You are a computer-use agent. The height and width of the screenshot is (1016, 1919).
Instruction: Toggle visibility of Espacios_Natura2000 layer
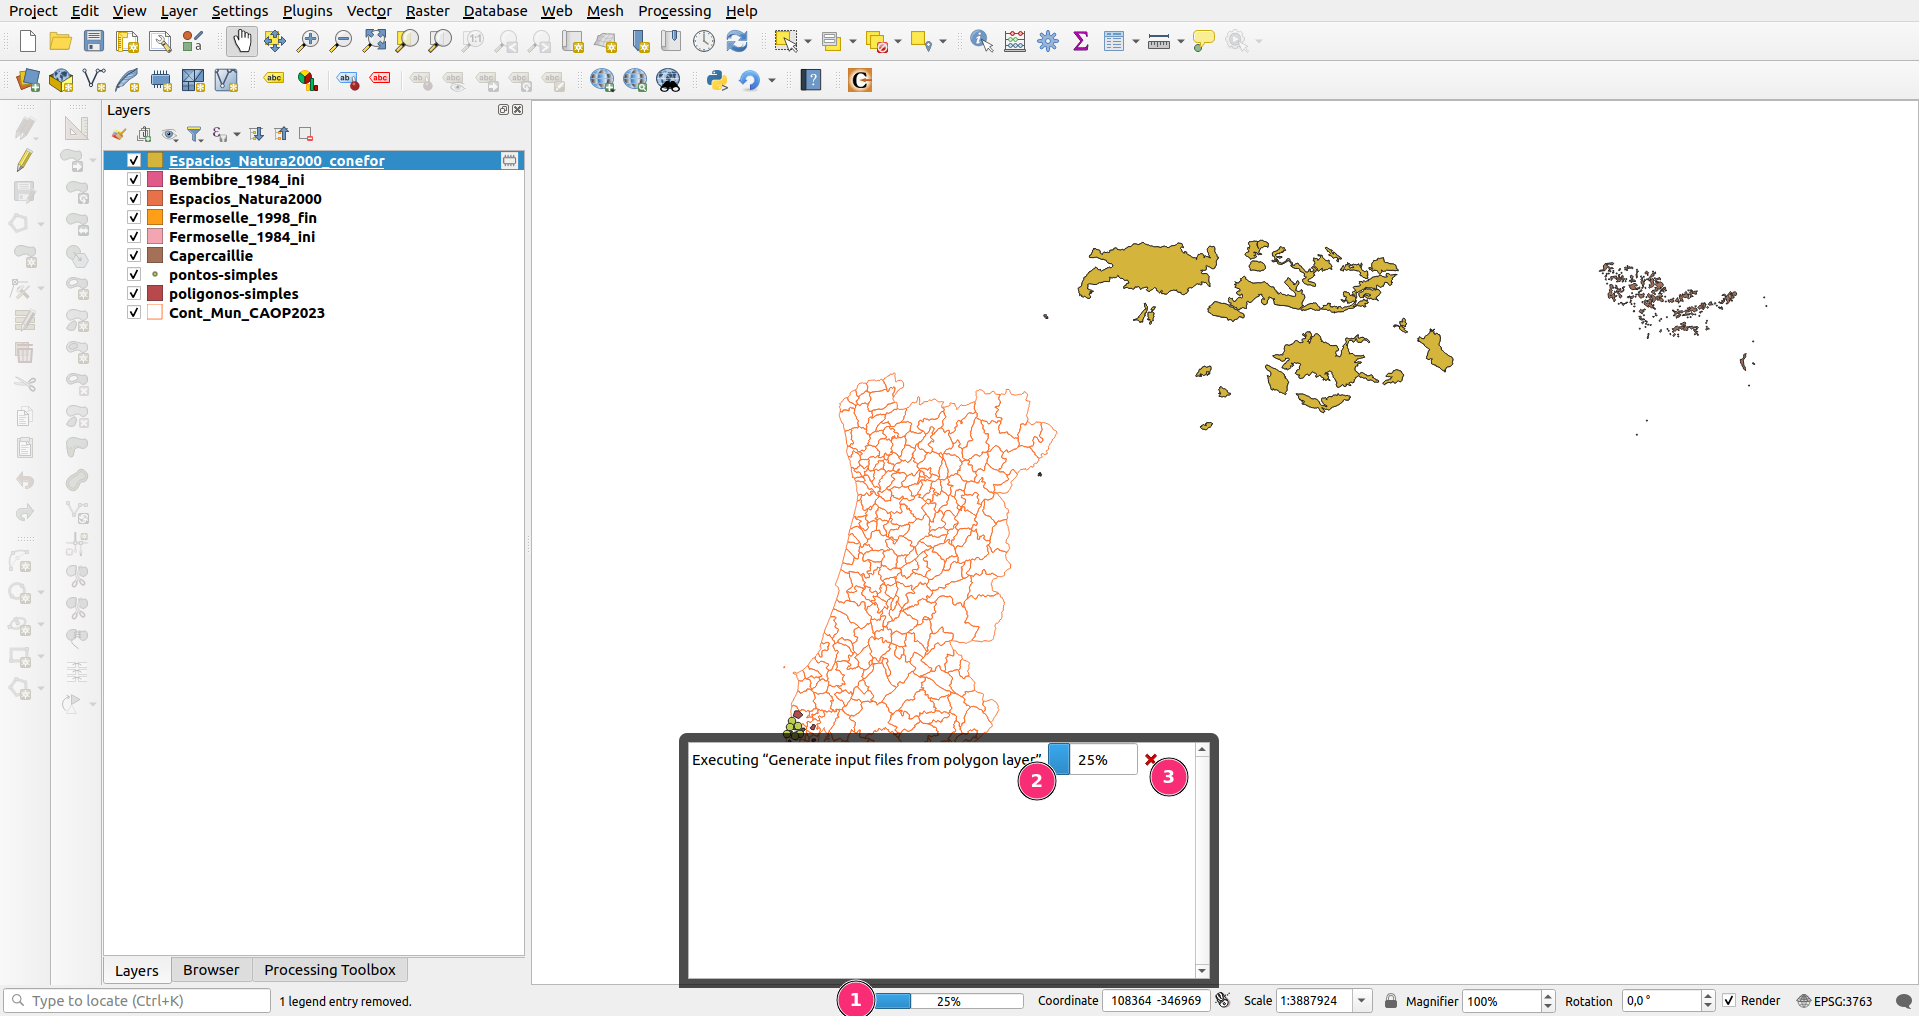(x=133, y=198)
